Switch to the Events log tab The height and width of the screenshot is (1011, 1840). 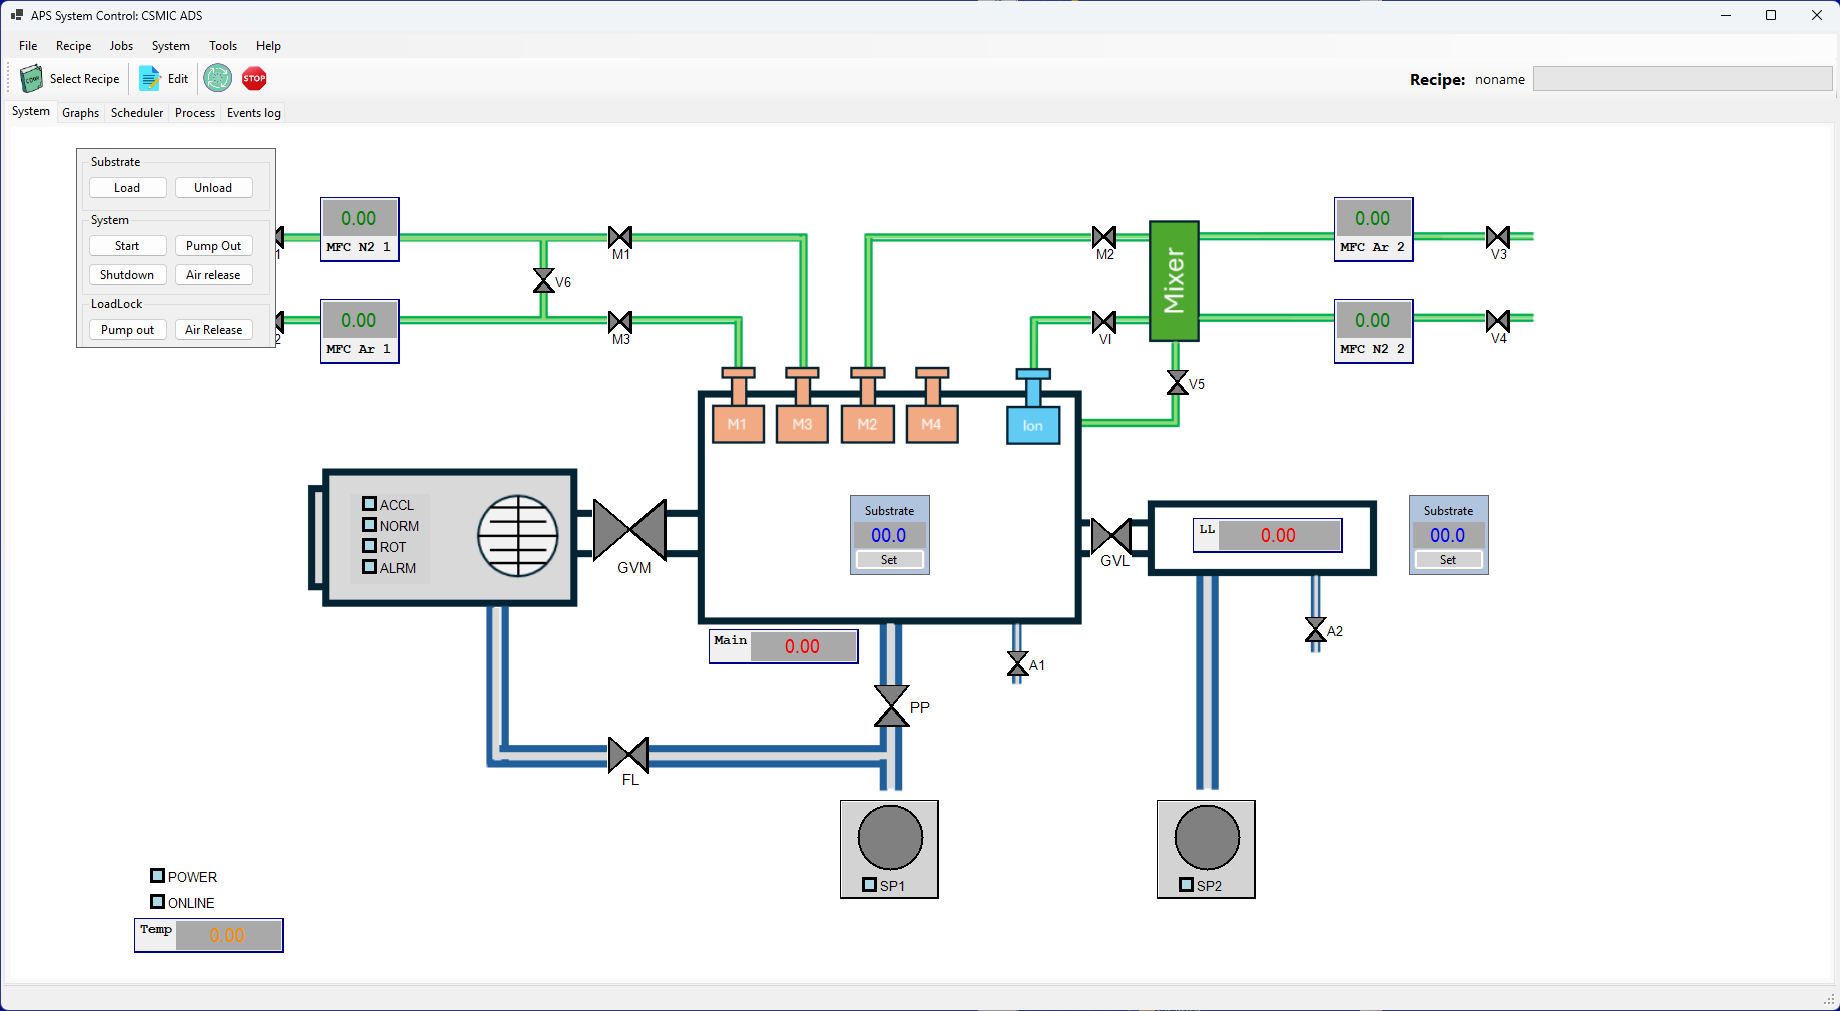point(253,112)
